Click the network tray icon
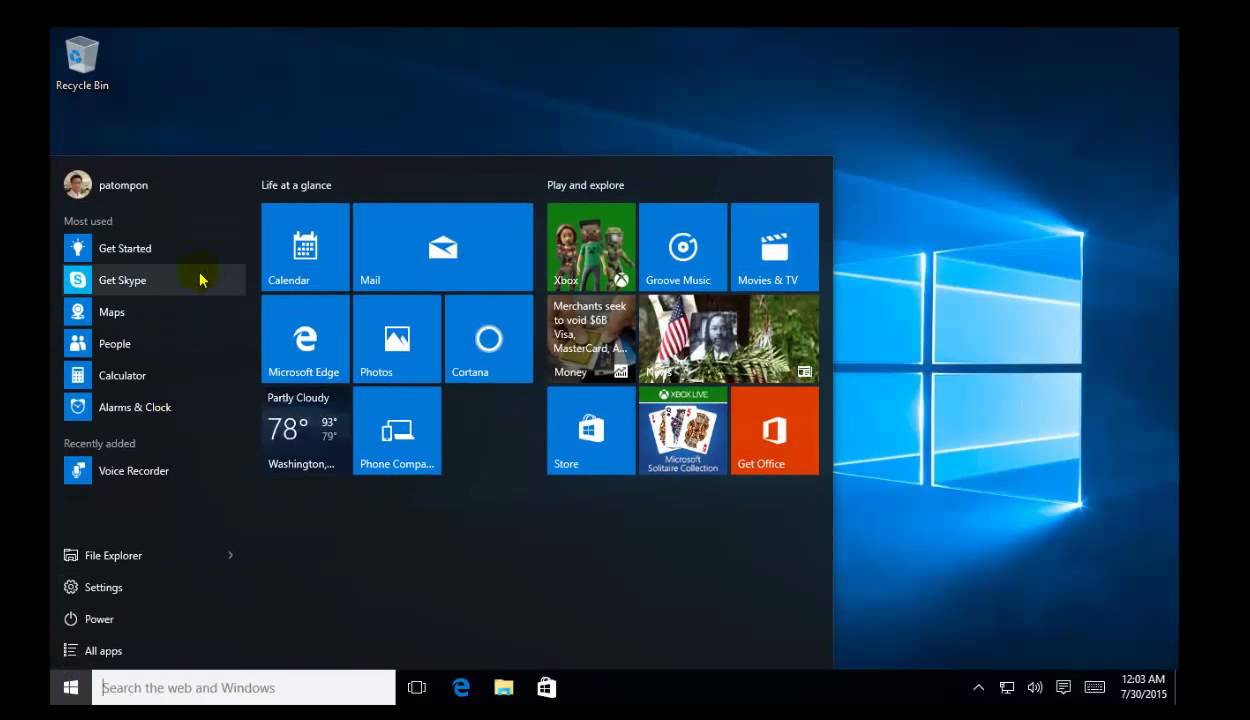 click(x=1007, y=688)
